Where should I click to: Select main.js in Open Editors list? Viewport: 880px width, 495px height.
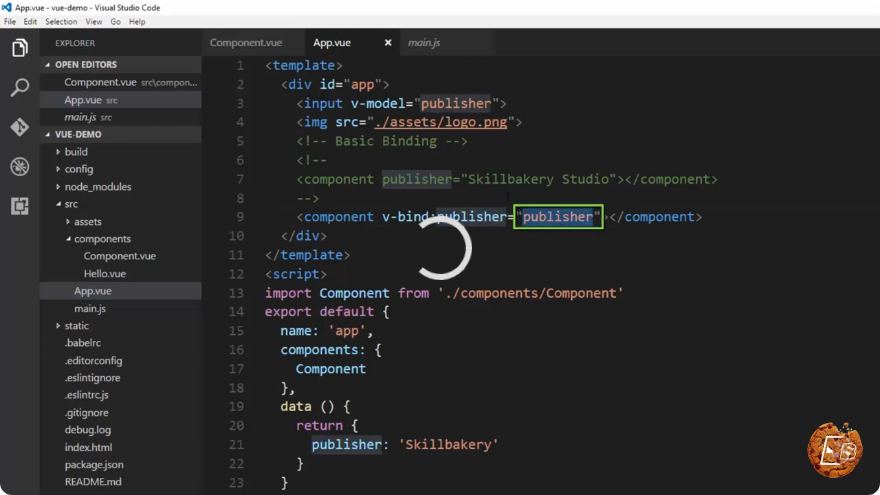click(121, 117)
